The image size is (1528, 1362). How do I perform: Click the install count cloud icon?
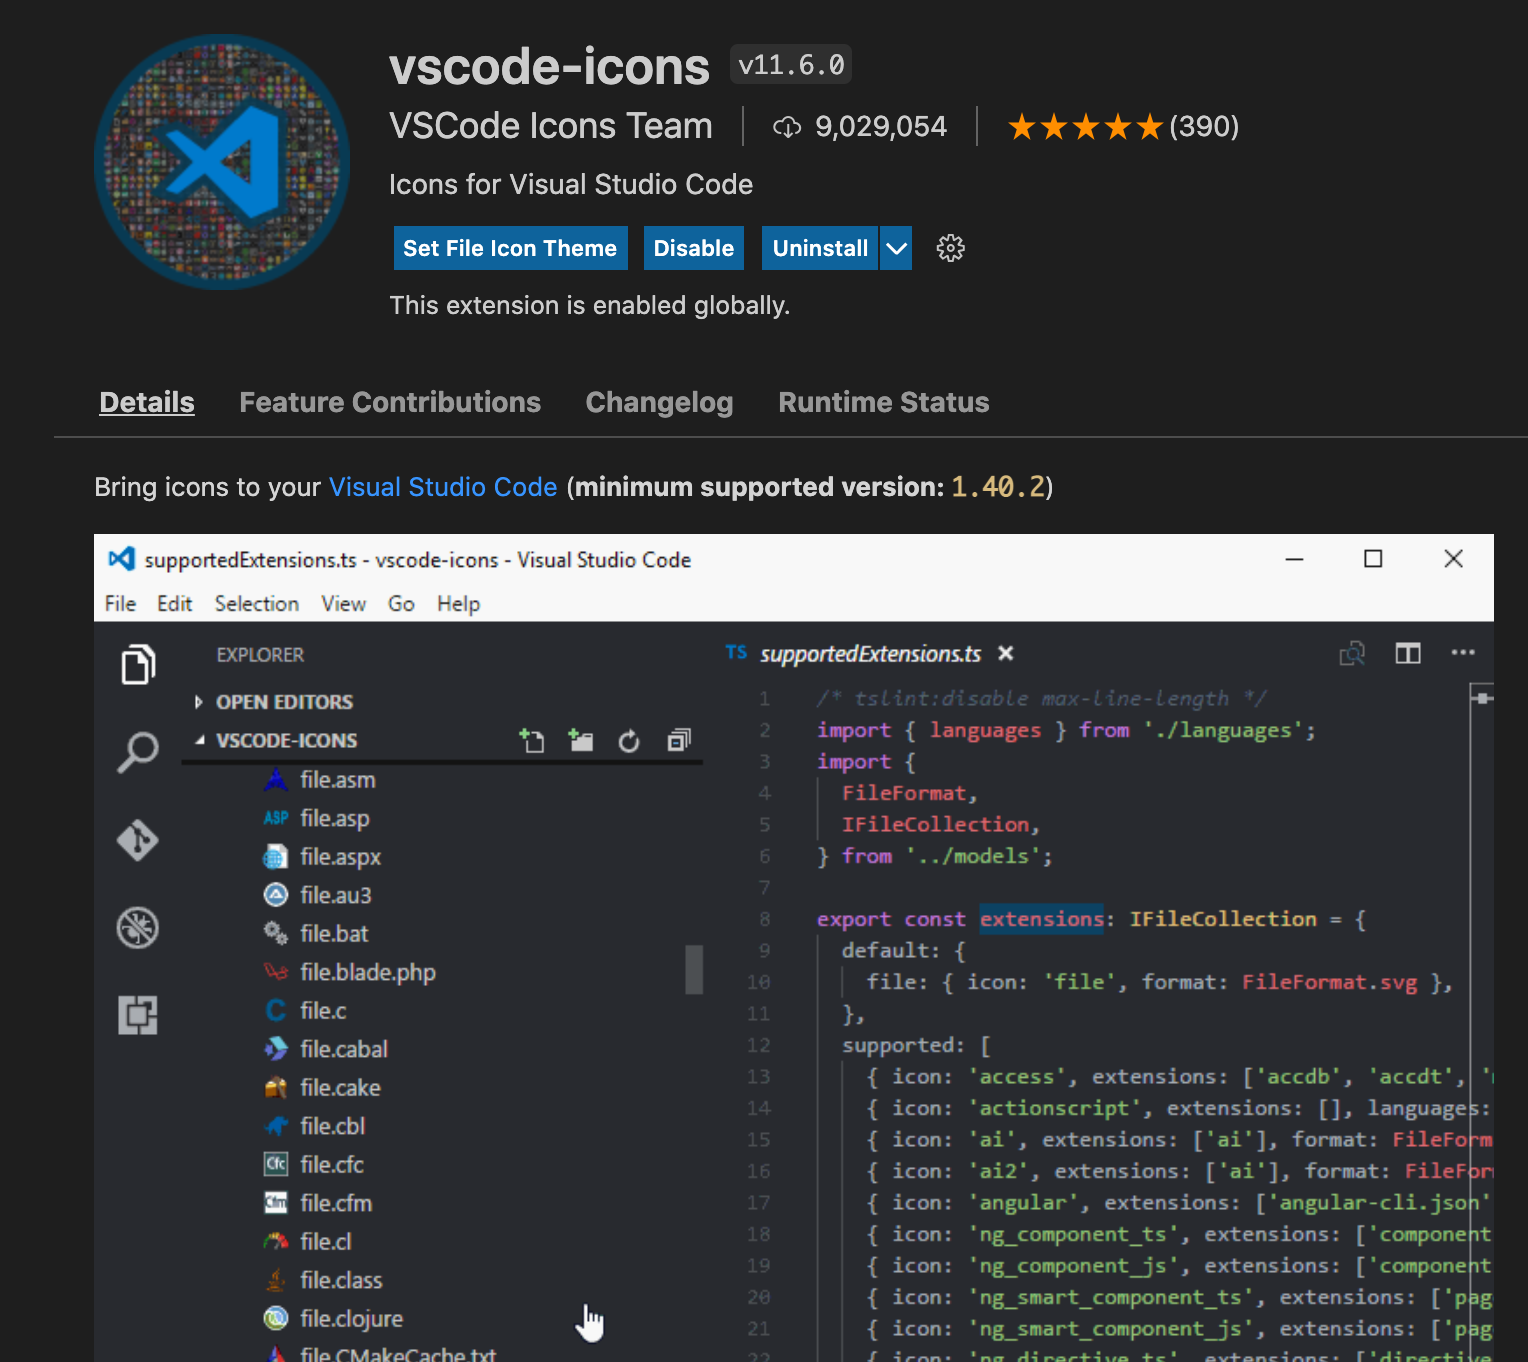point(787,127)
